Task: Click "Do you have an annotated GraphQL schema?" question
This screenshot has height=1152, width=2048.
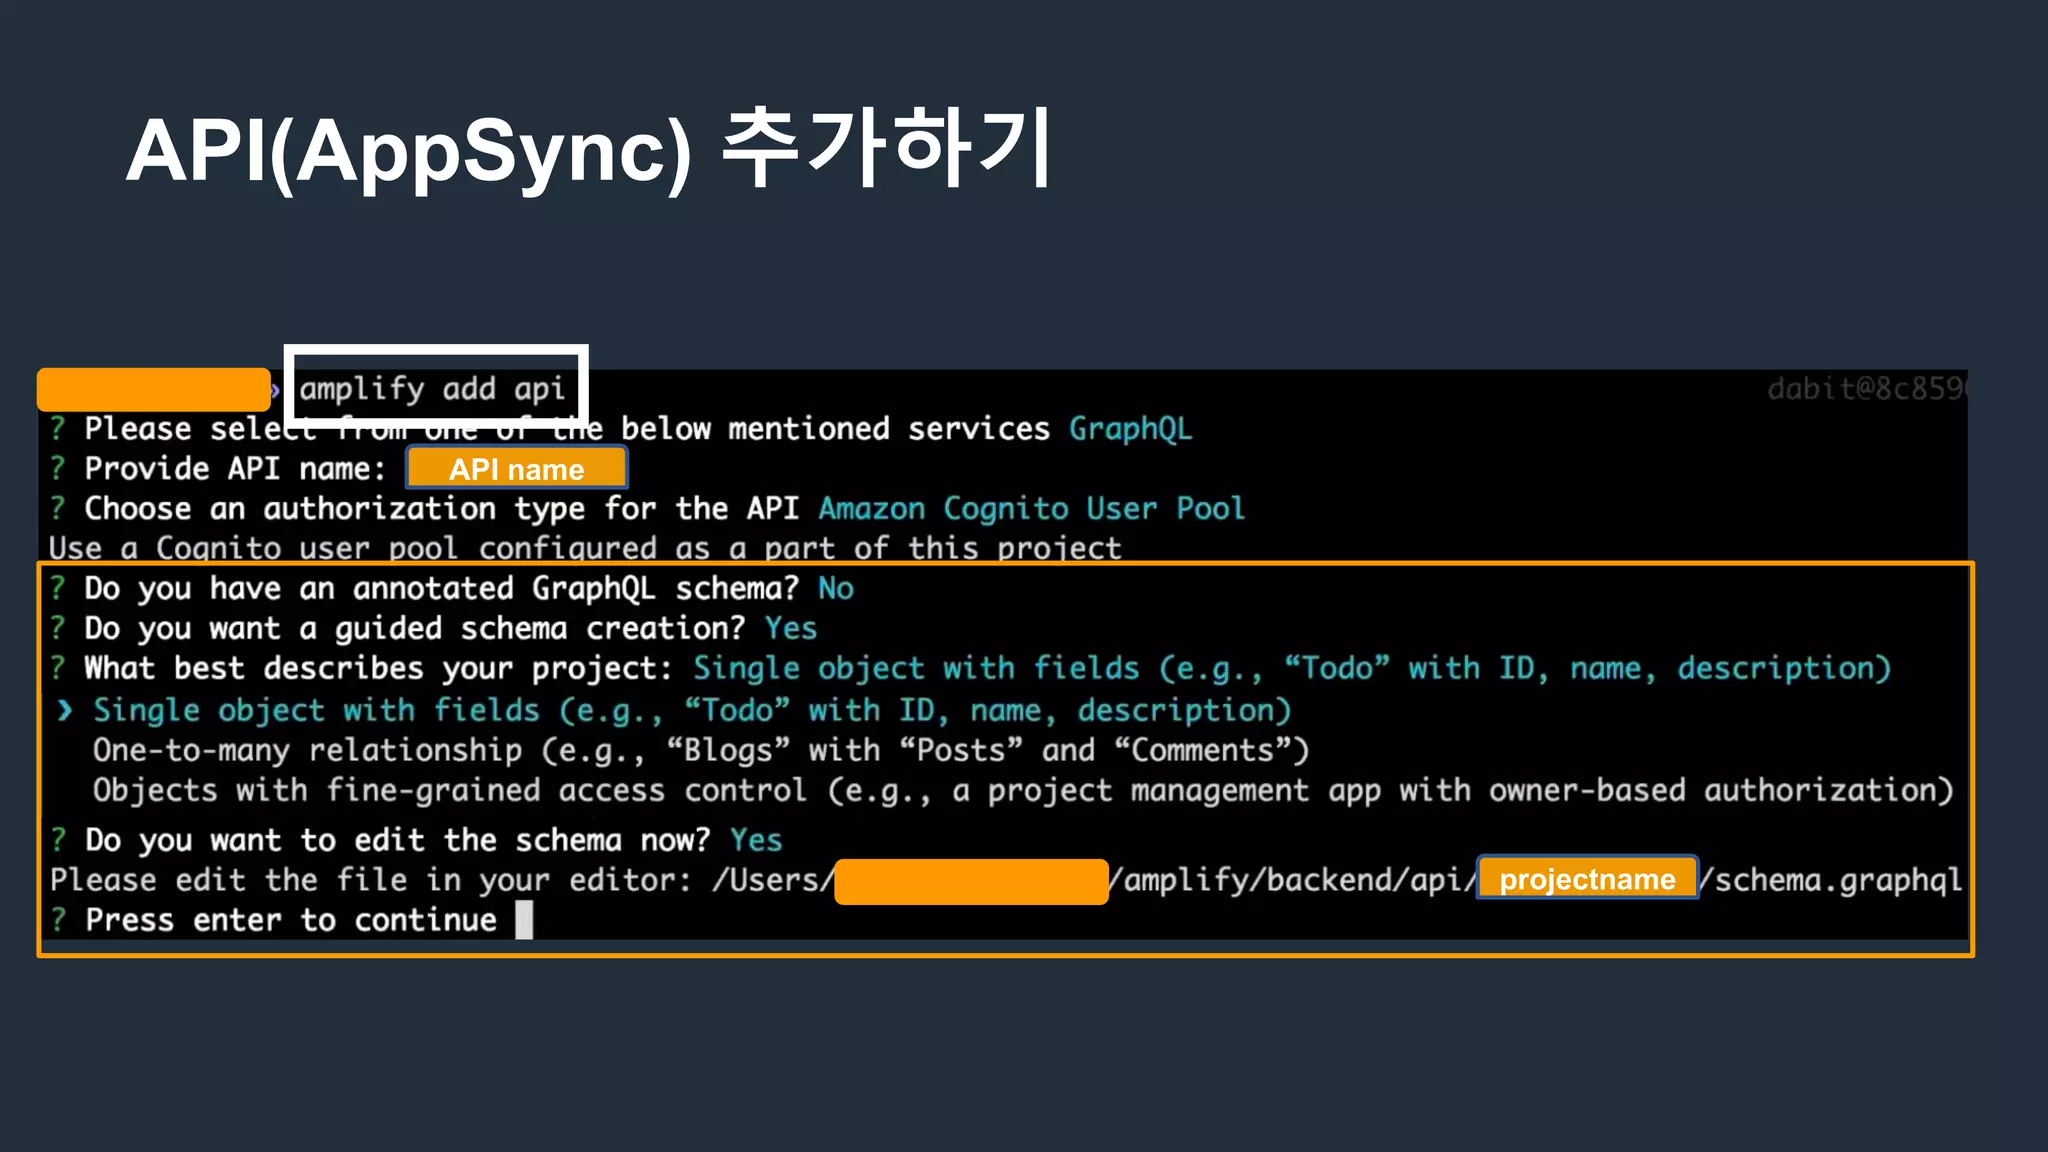Action: point(441,588)
